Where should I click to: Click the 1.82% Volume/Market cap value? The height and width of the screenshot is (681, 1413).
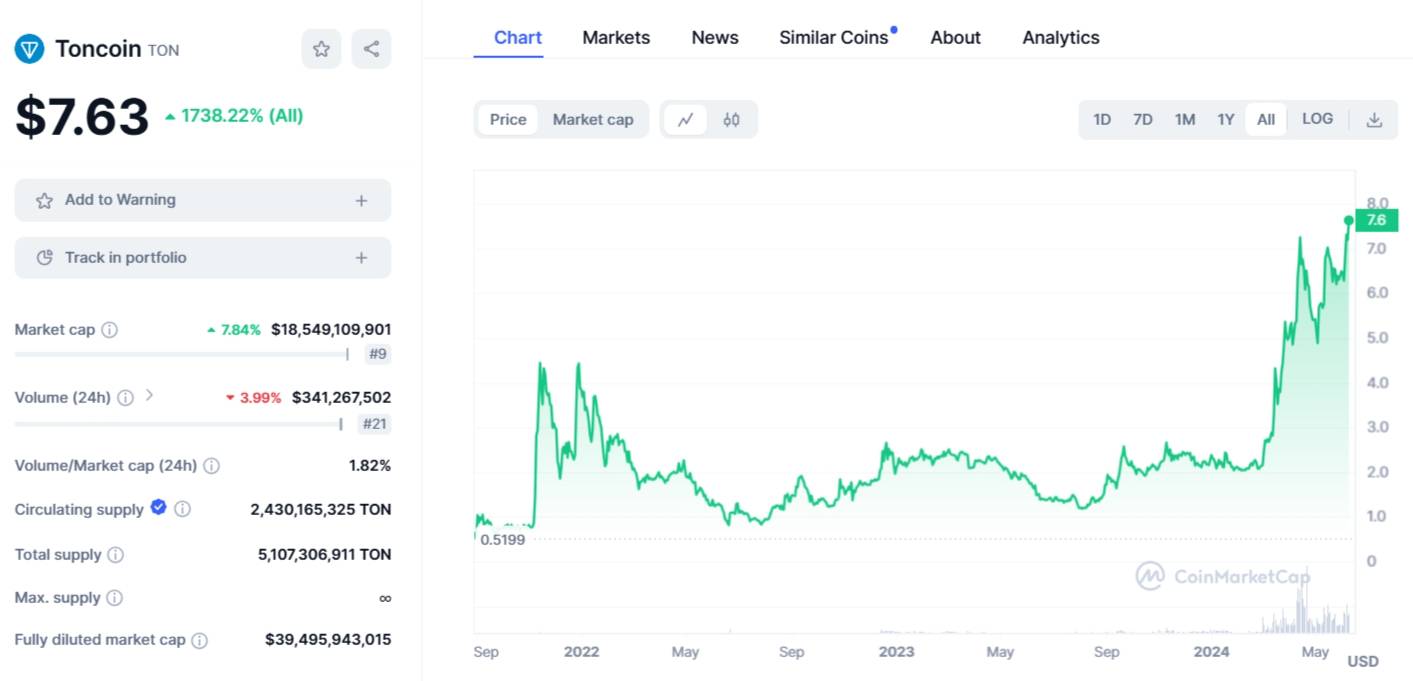[370, 465]
